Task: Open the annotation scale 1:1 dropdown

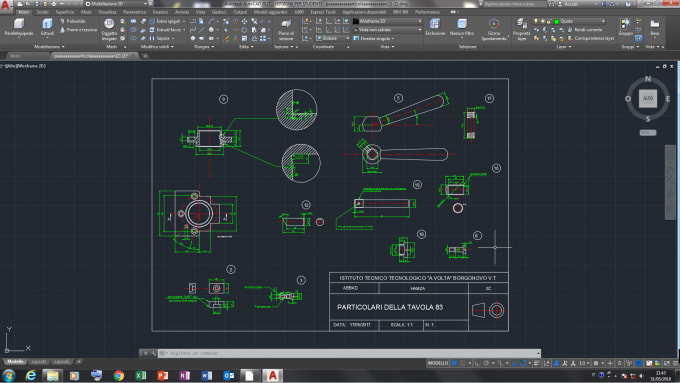Action: (584, 363)
